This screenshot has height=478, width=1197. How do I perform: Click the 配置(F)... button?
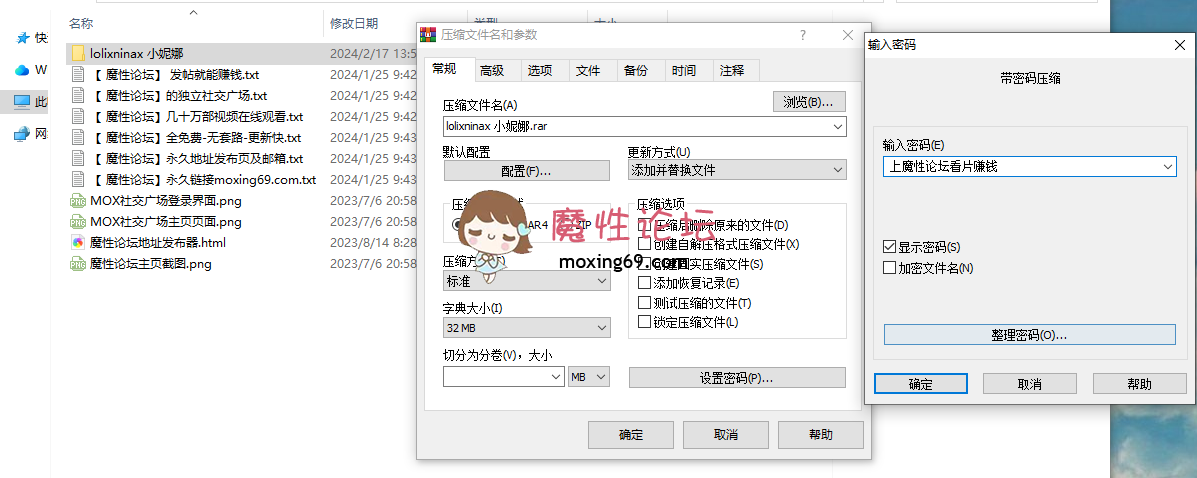click(527, 170)
